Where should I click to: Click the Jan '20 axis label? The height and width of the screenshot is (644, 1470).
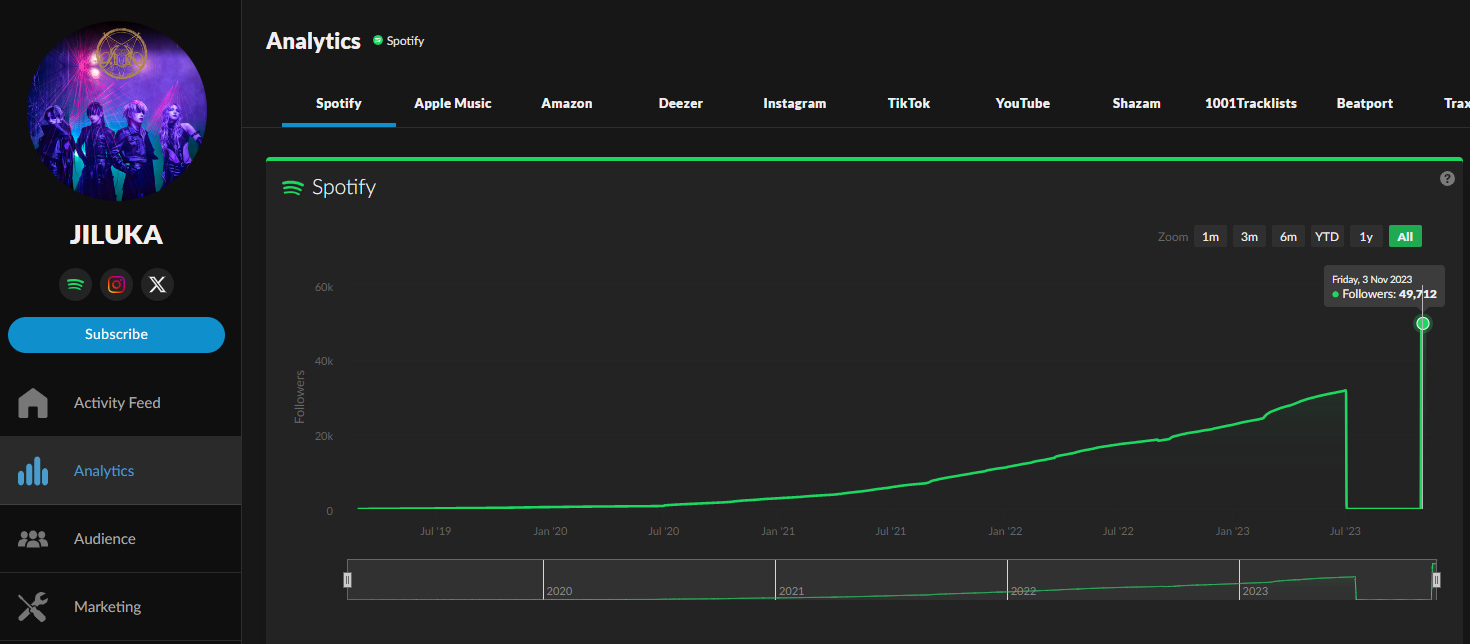(x=550, y=531)
